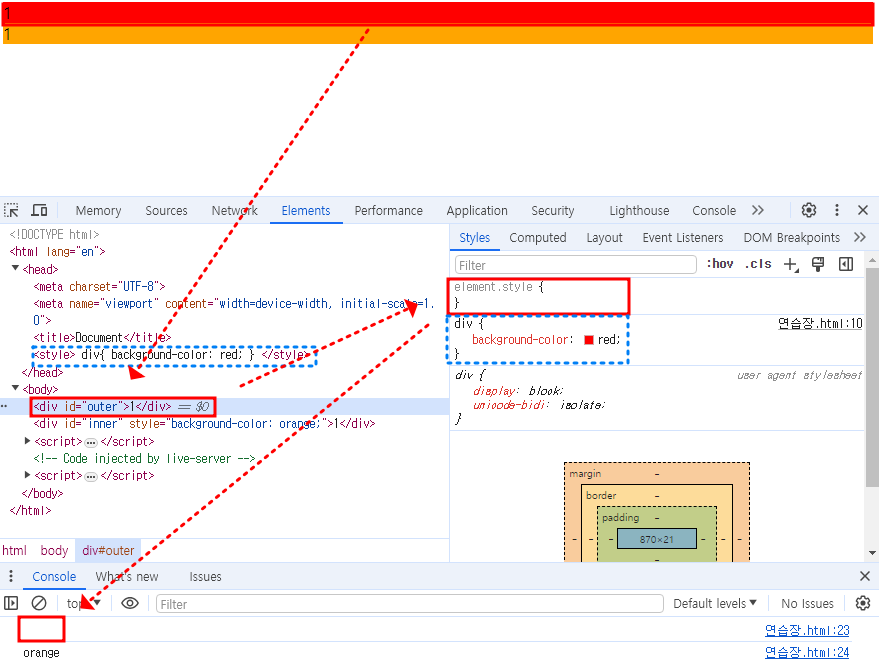
Task: Toggle computed styles sidebar icon
Action: click(x=846, y=264)
